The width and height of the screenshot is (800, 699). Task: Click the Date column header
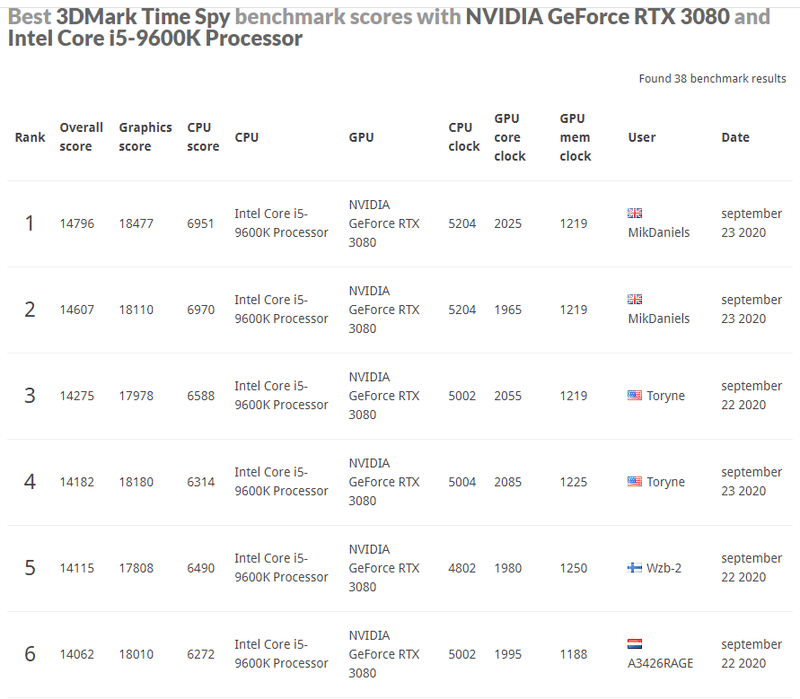(735, 138)
